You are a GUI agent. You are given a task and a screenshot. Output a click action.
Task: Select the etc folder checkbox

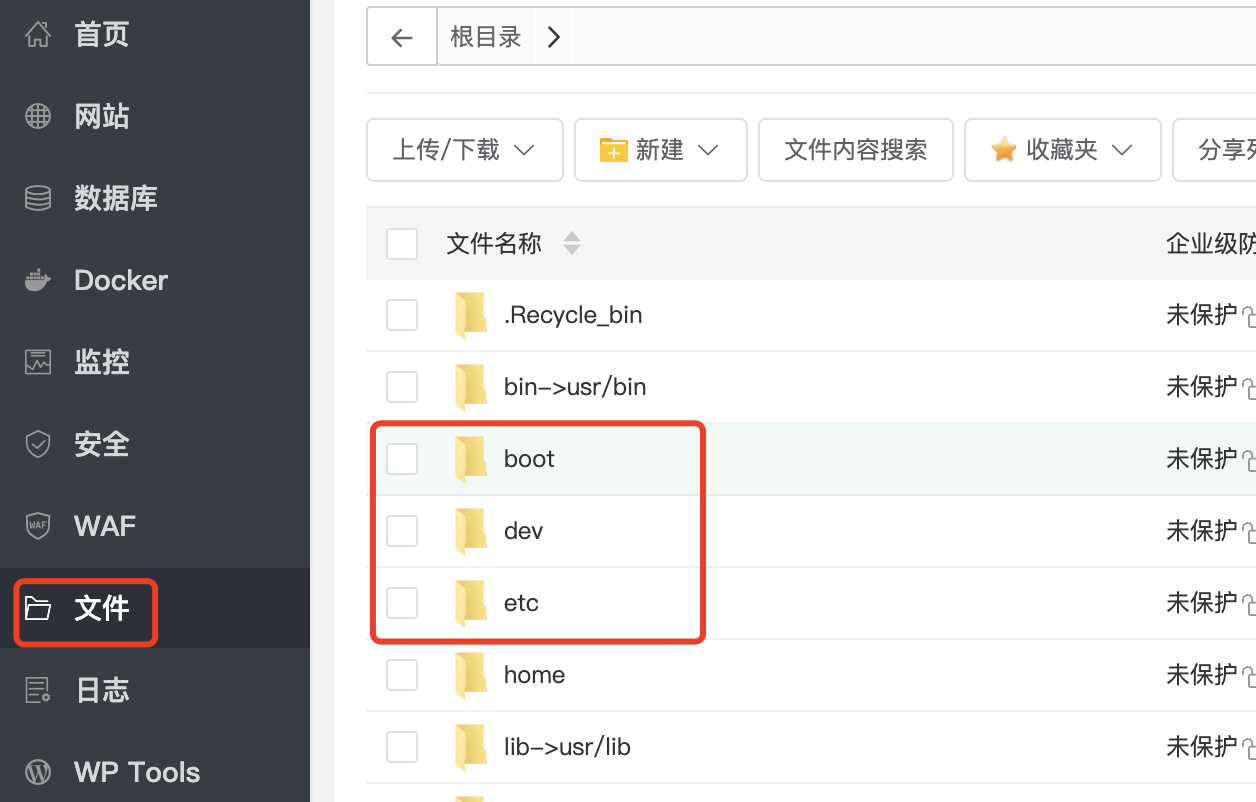coord(402,603)
